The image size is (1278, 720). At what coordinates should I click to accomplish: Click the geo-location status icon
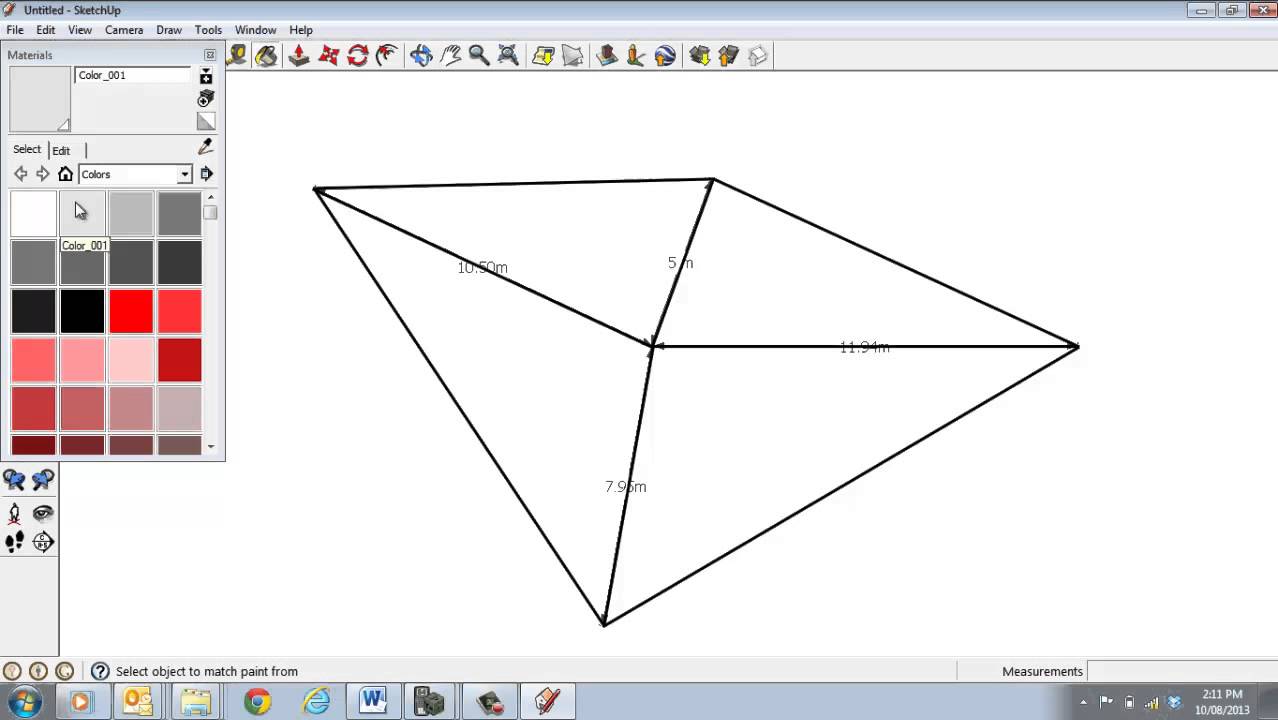(x=12, y=671)
